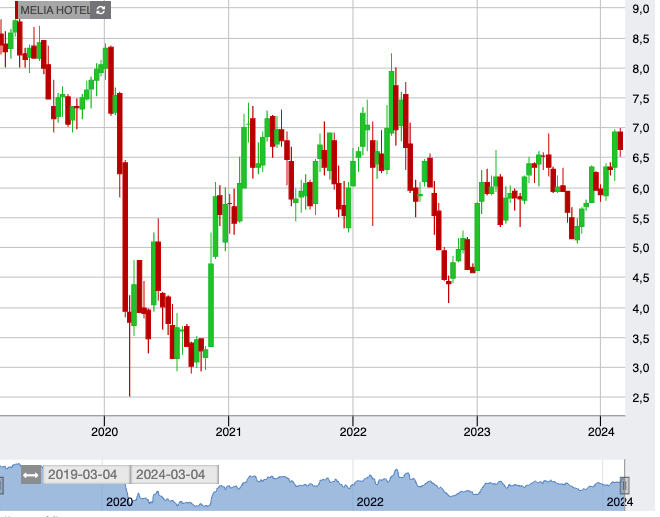Click the 2020 label on the x-axis
The height and width of the screenshot is (517, 660).
pos(104,432)
